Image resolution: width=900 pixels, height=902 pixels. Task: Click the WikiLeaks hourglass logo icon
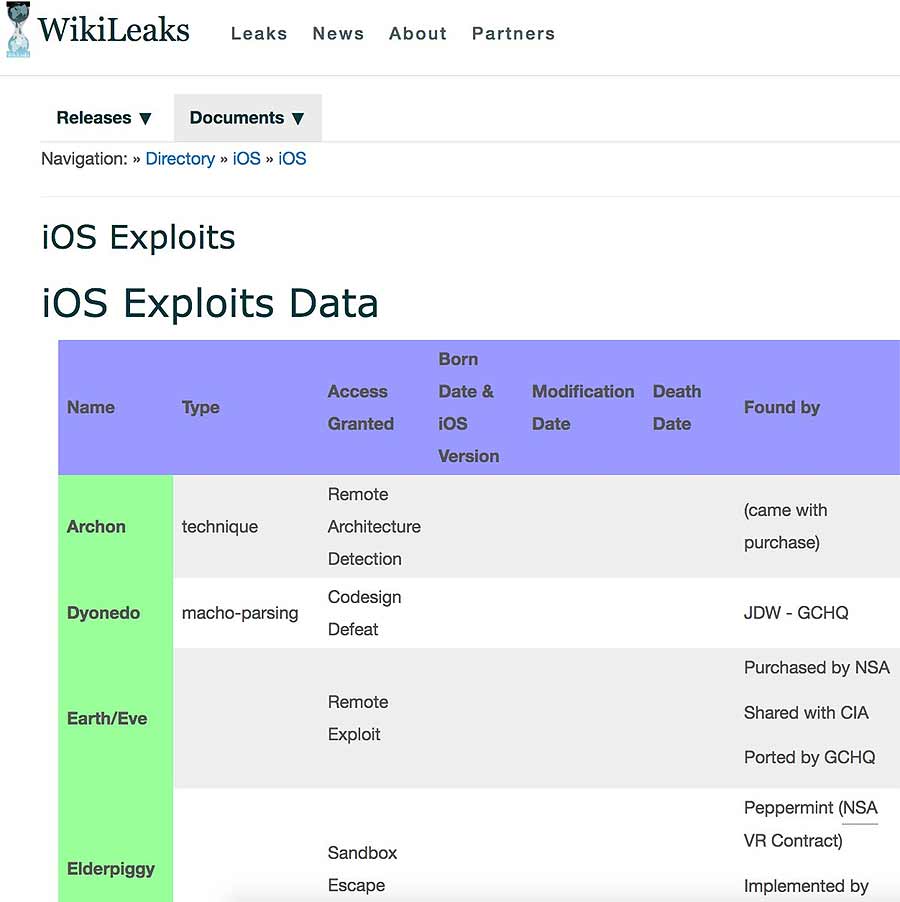18,29
